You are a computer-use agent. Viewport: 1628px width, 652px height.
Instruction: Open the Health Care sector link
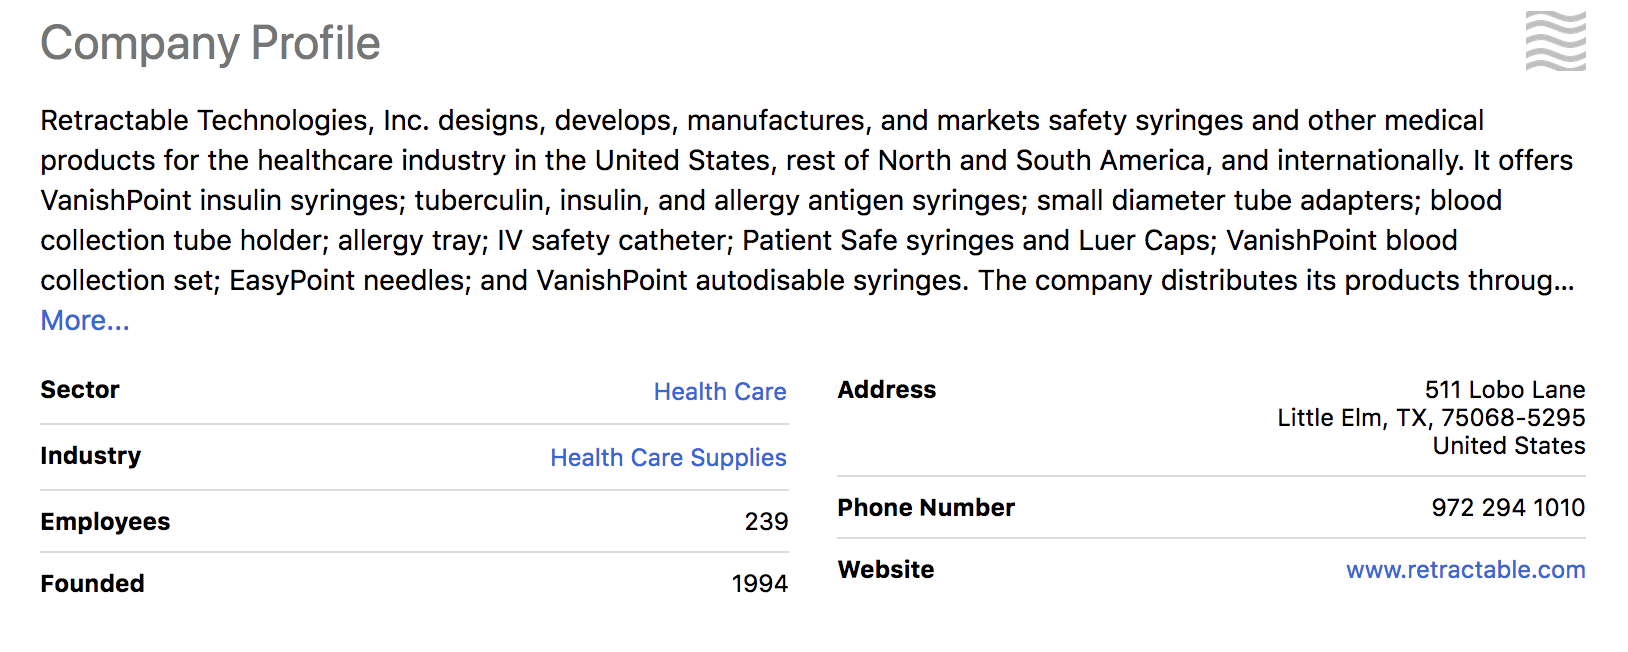(719, 392)
